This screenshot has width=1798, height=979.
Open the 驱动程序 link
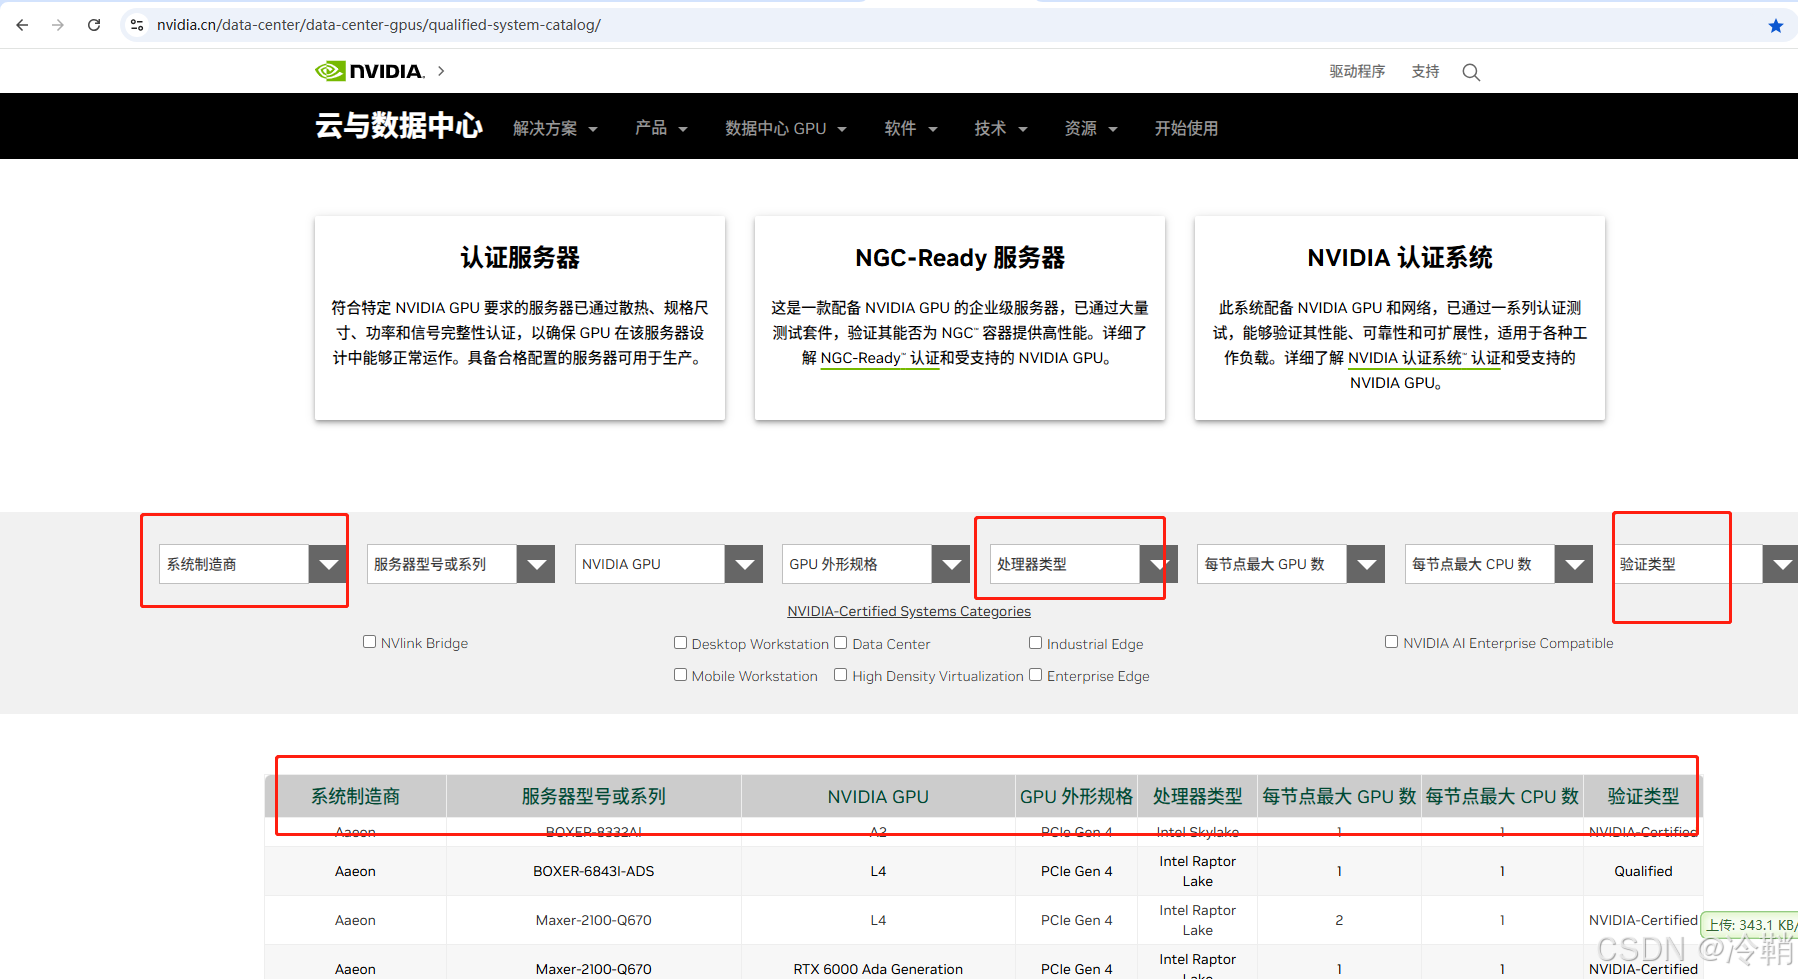1357,71
